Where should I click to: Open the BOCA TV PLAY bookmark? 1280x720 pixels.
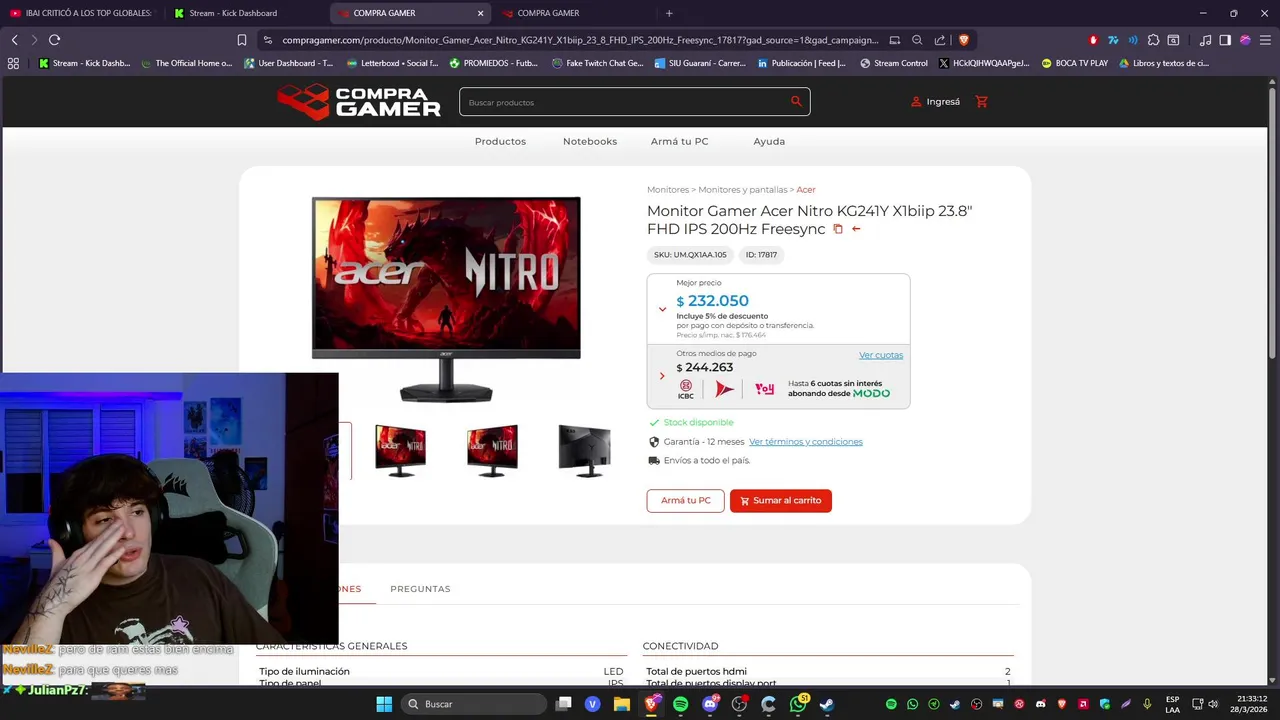coord(1075,63)
